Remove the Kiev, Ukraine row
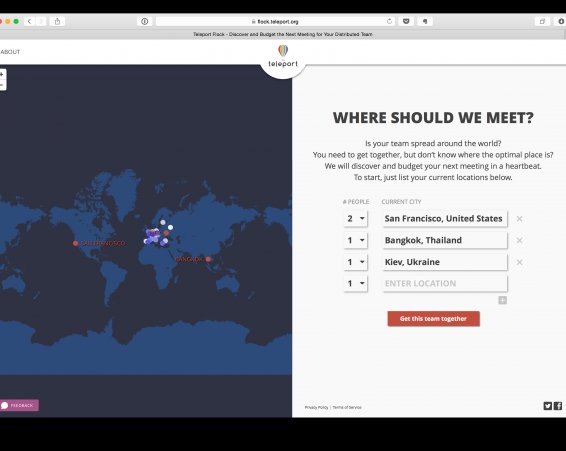The height and width of the screenshot is (451, 566). point(519,262)
